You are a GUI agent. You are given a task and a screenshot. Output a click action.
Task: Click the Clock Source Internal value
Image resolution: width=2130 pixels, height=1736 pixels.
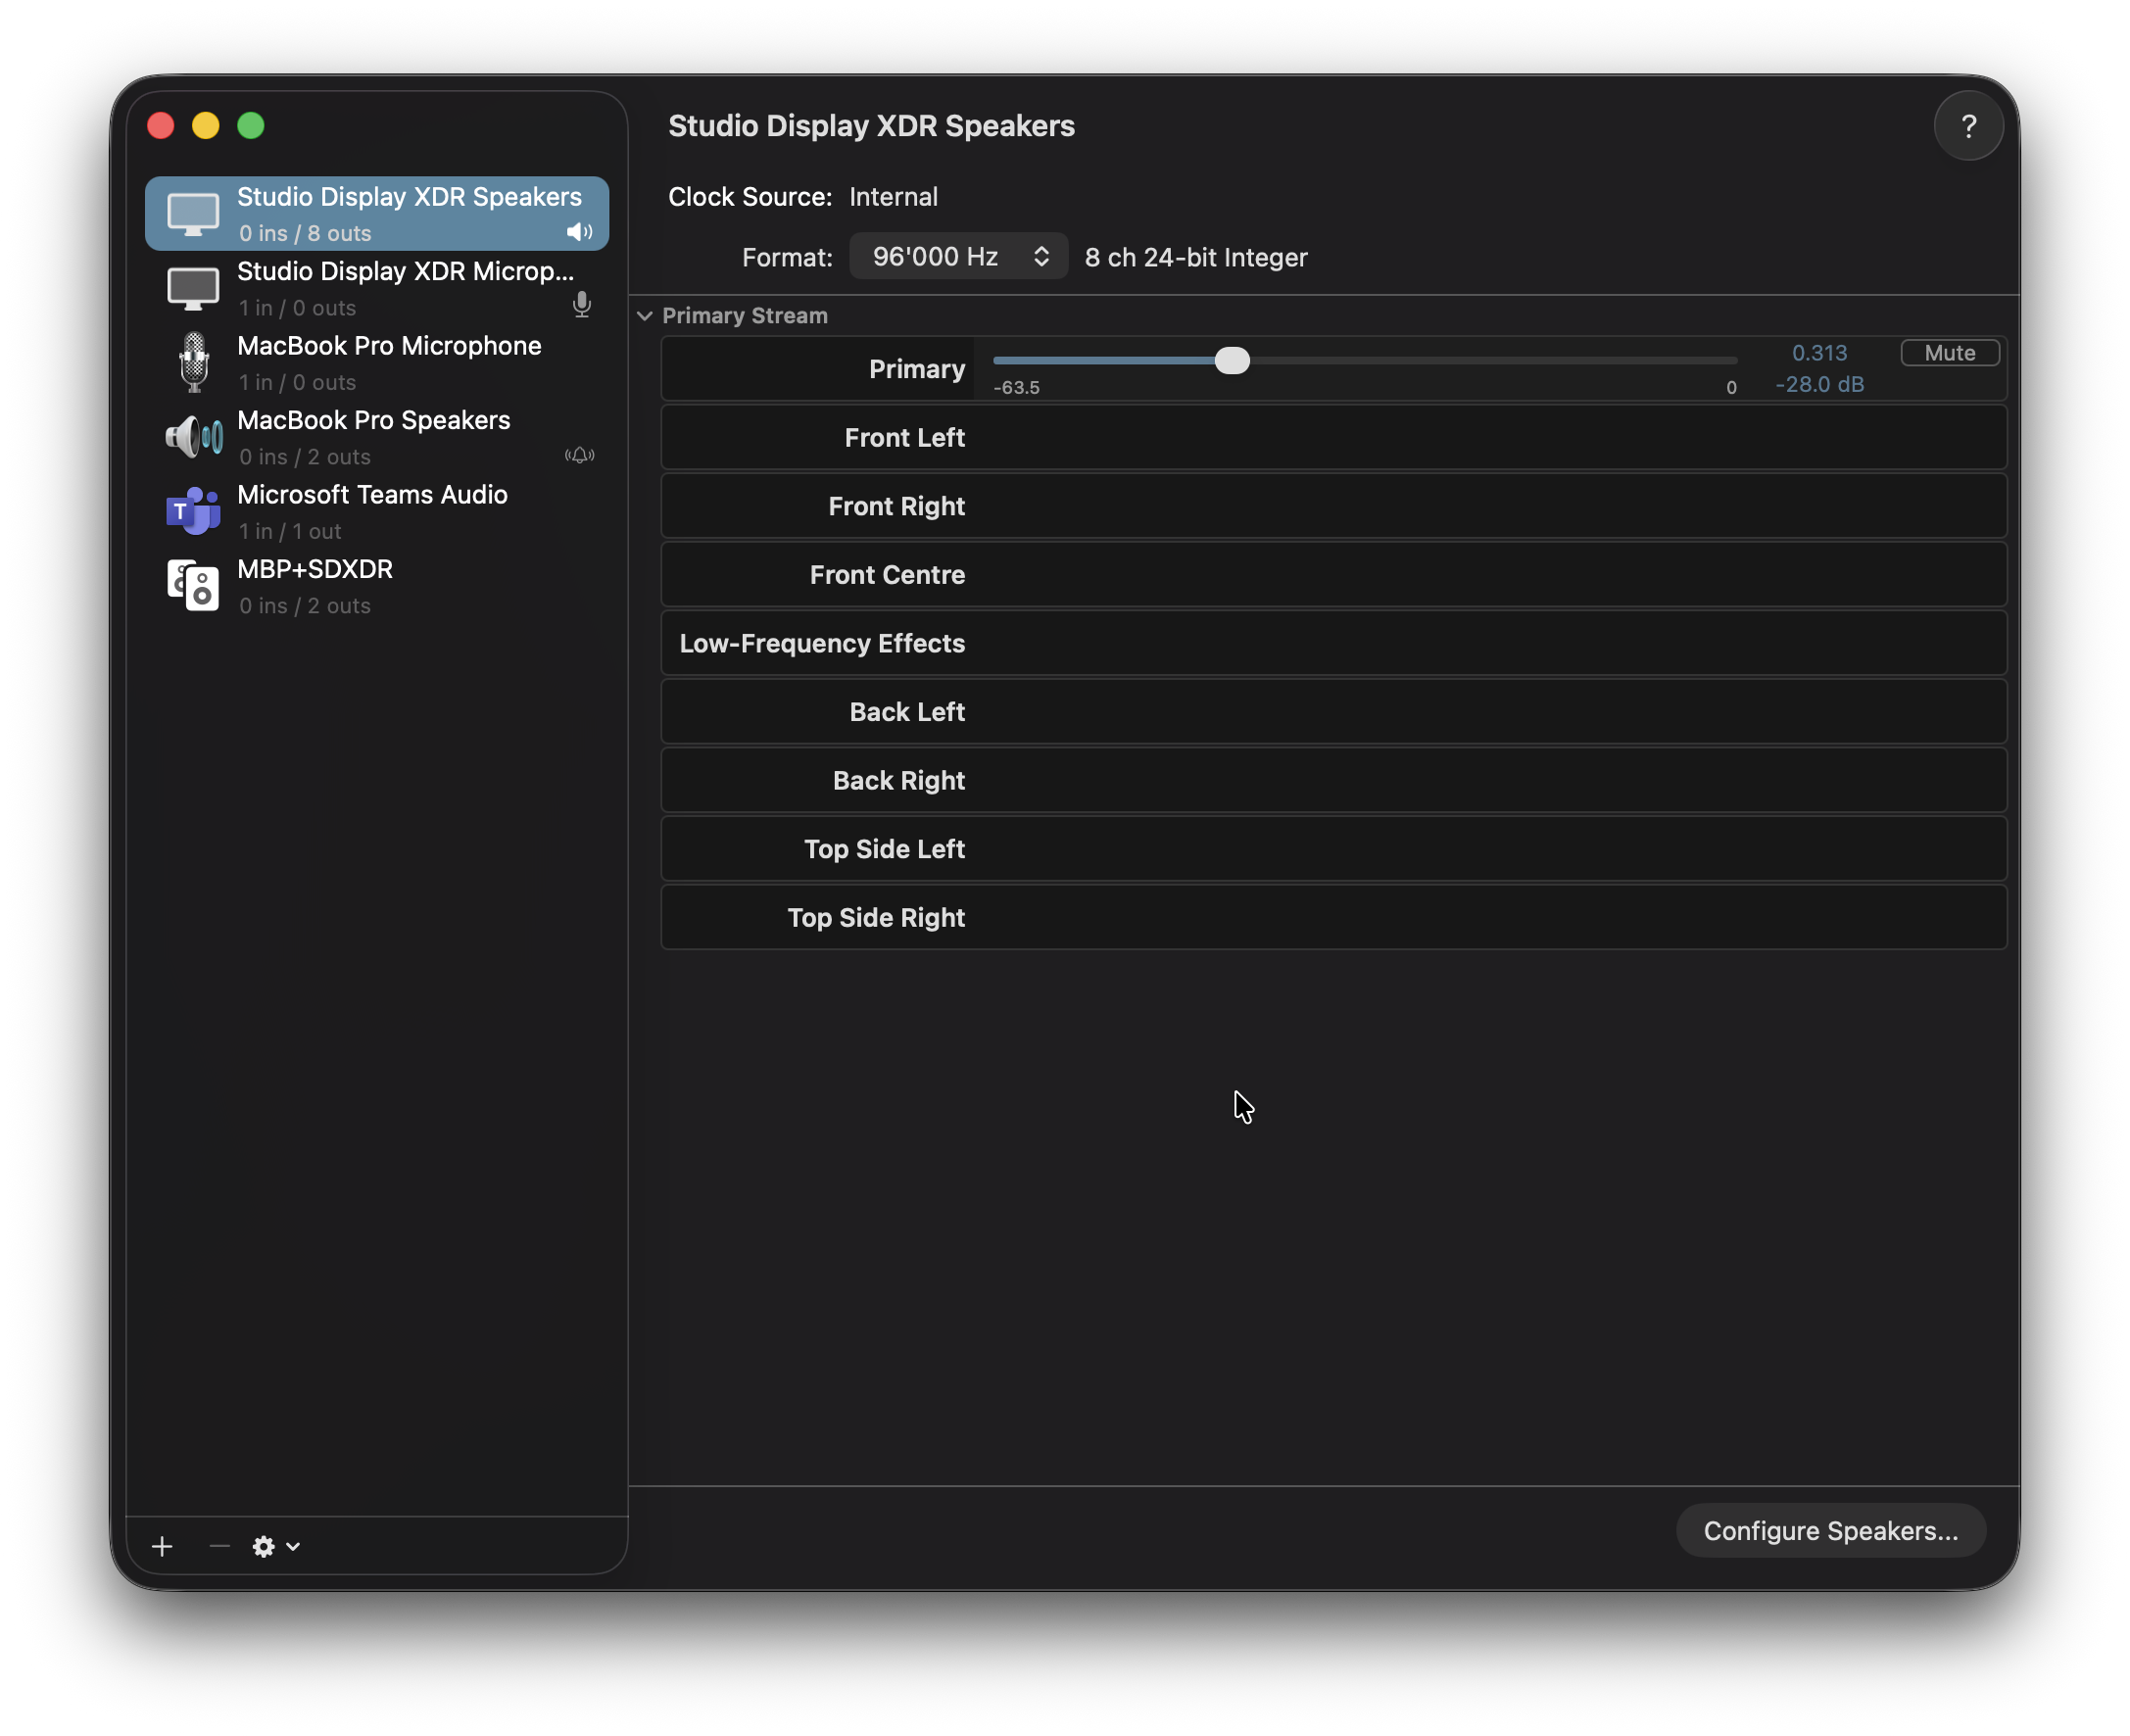point(893,197)
